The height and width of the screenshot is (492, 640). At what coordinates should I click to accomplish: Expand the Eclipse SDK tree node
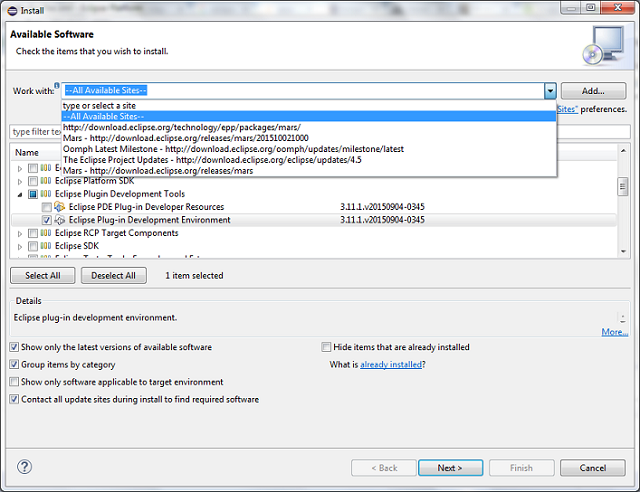pos(20,247)
